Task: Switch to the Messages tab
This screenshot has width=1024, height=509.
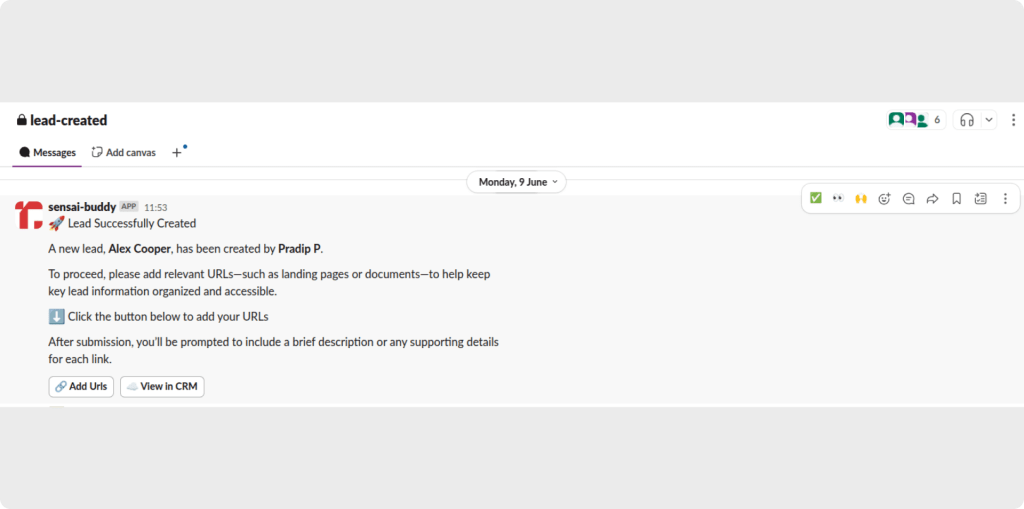Action: [x=47, y=152]
